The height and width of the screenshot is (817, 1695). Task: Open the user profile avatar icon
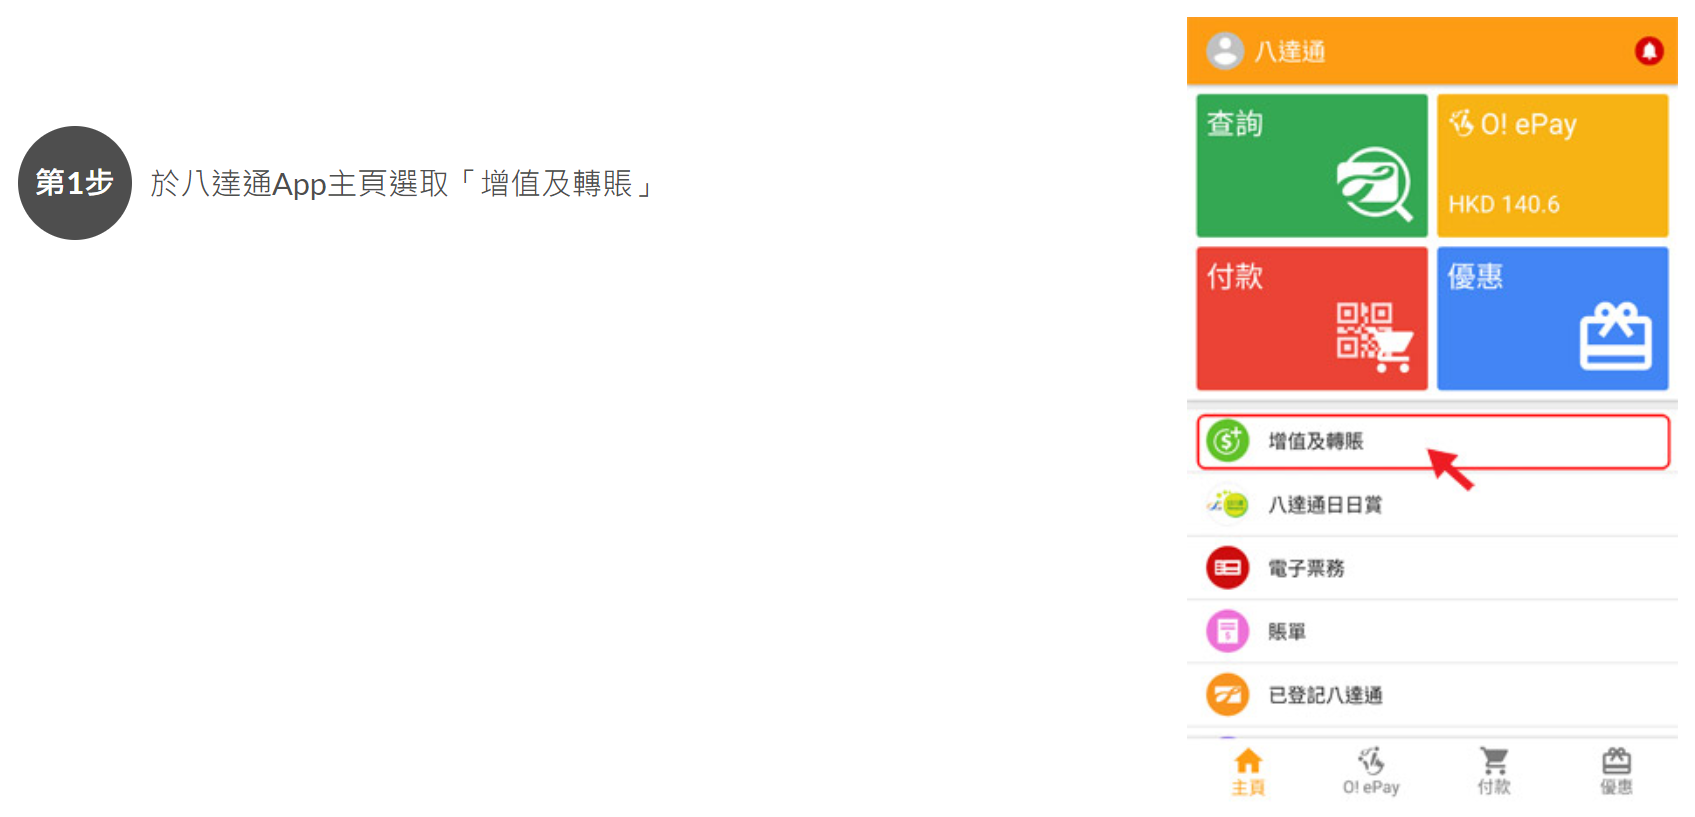(1225, 51)
